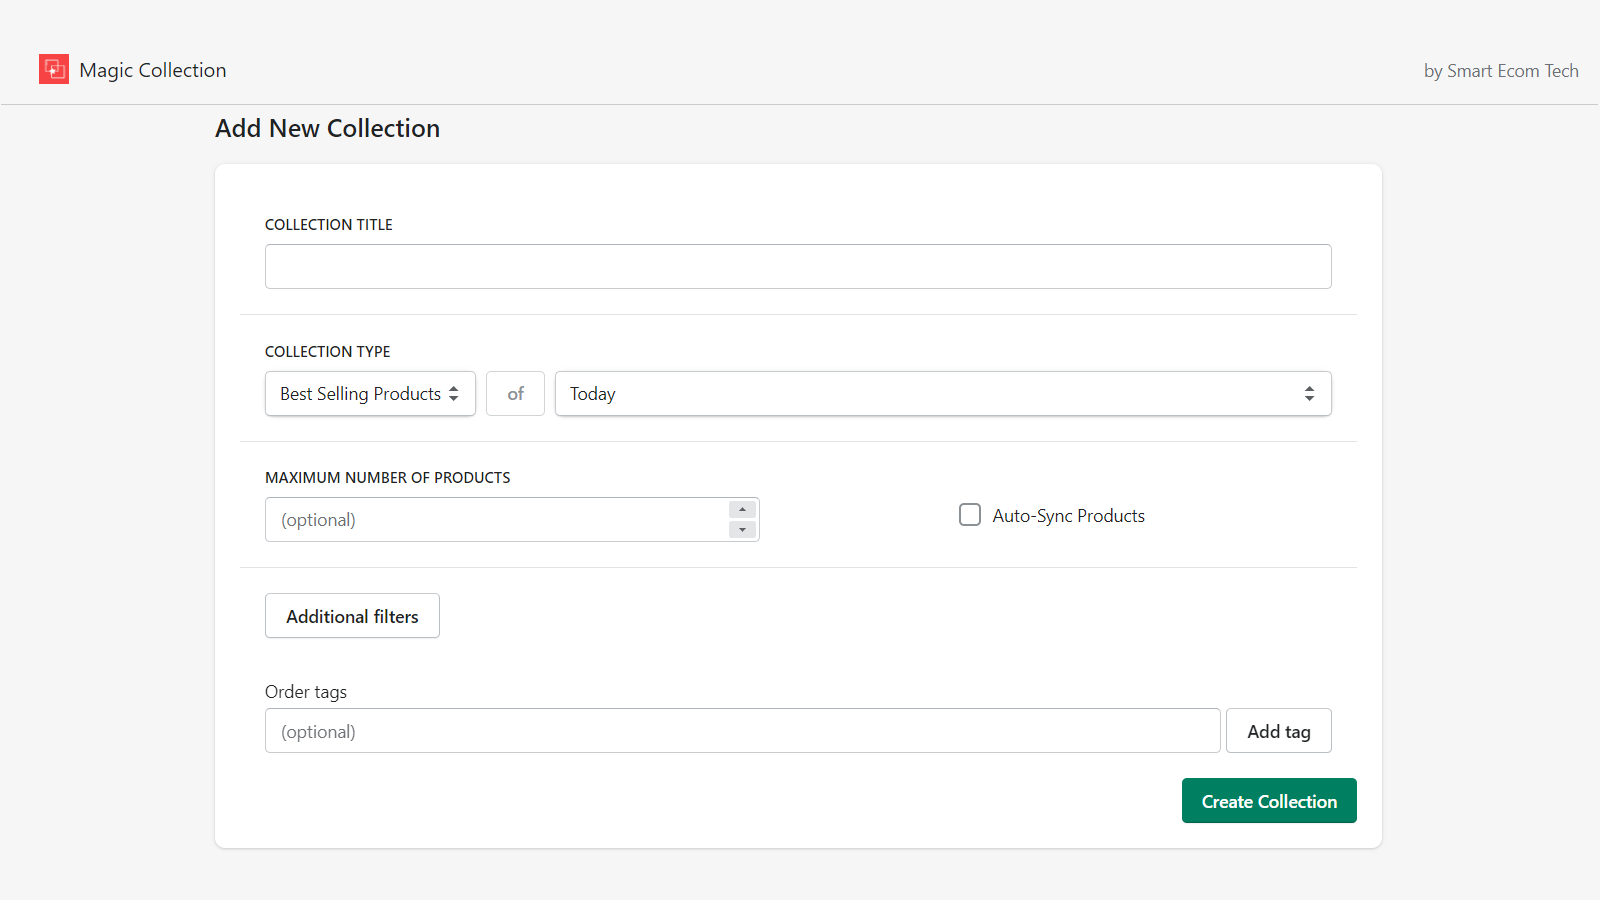Screen dimensions: 1600x900
Task: Click inside the Maximum Number of Products field
Action: click(495, 520)
